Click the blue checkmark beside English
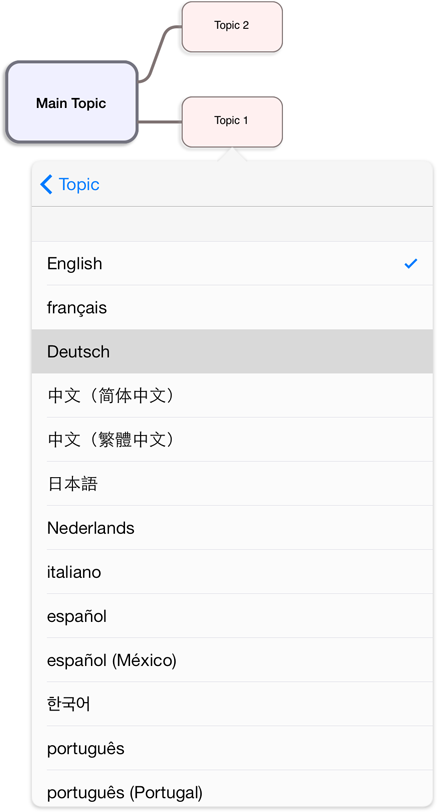 coord(411,264)
